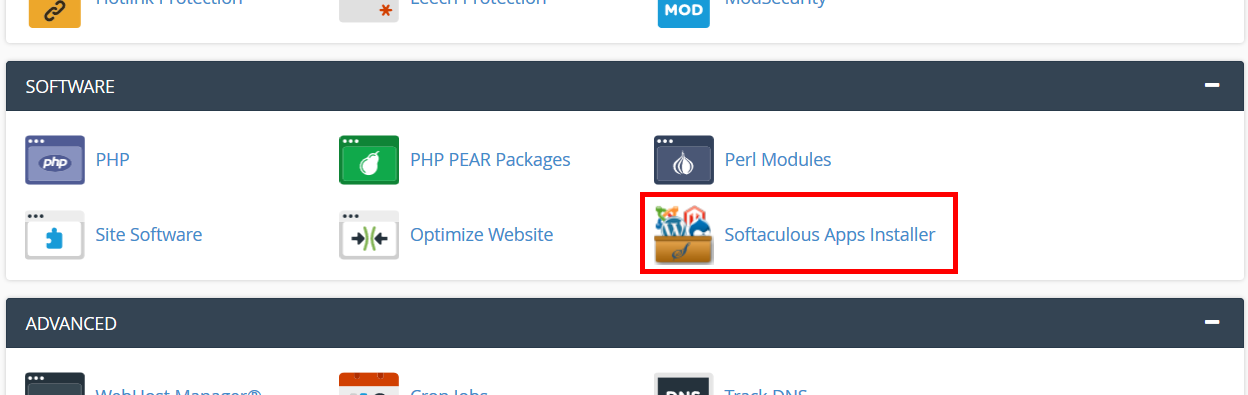Click the orange Hotlink Protection chain icon

55,12
